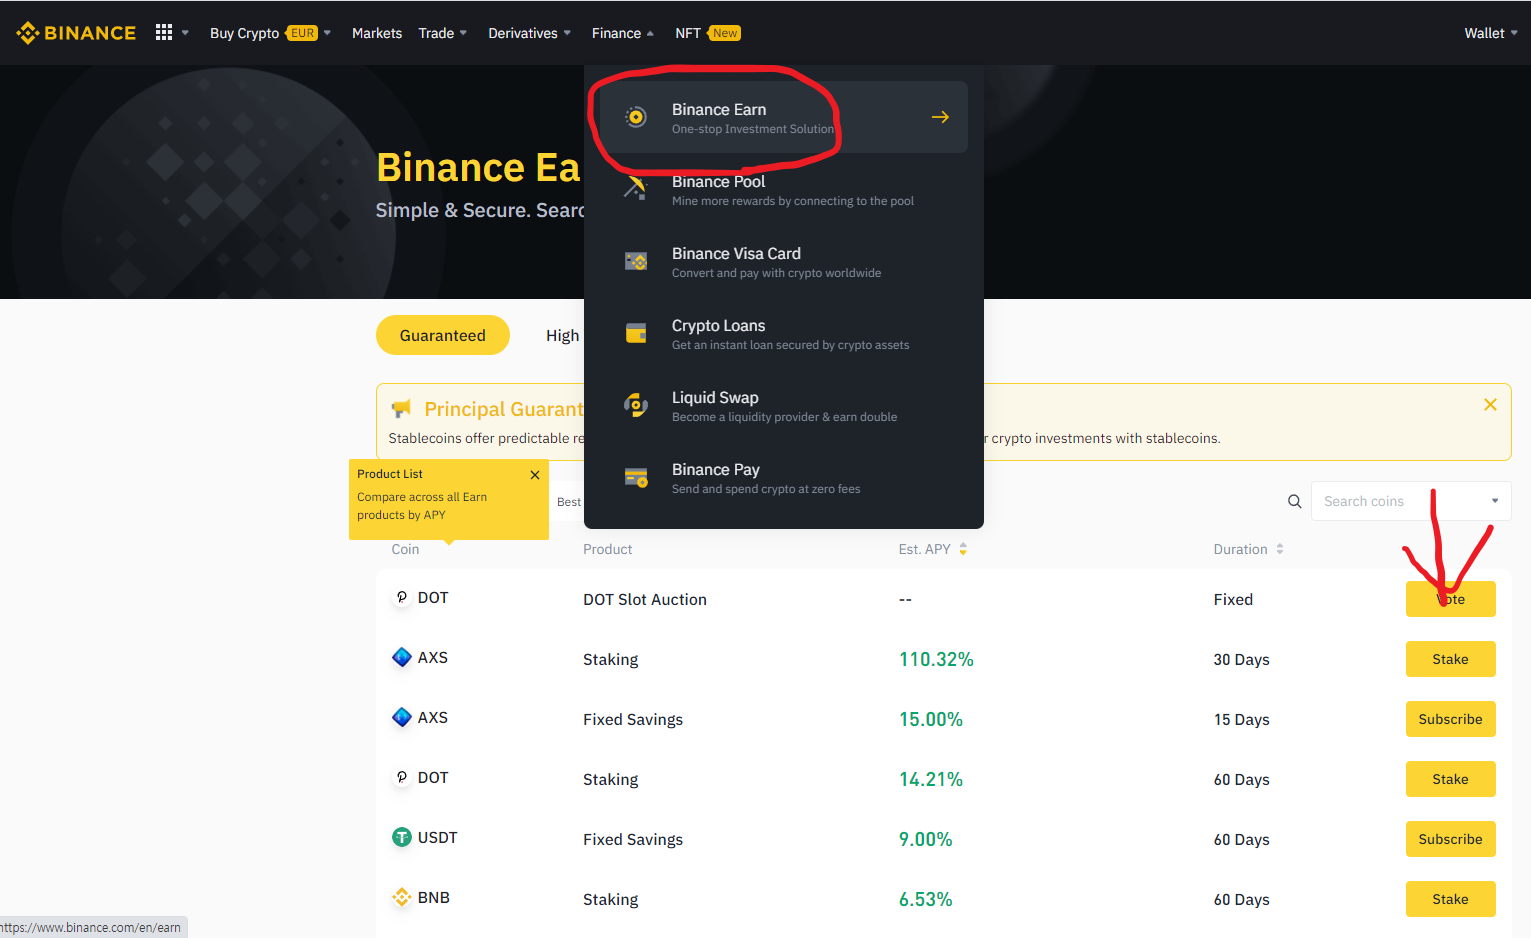Click the DOT coin icon in the 60 Days Staking row

click(402, 777)
